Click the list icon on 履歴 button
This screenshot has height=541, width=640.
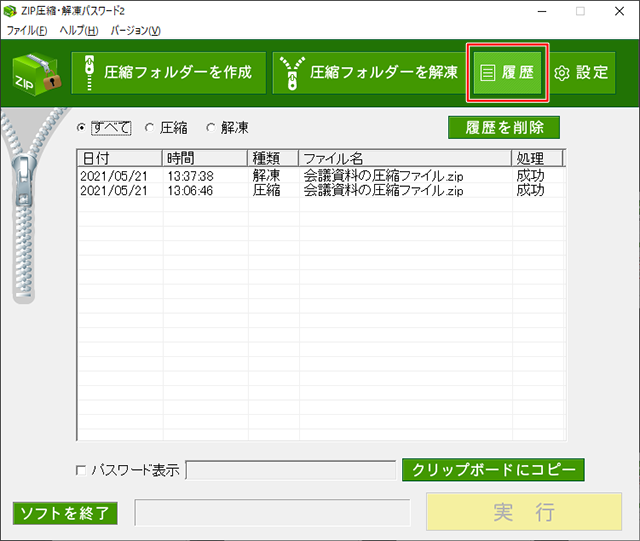click(x=487, y=73)
